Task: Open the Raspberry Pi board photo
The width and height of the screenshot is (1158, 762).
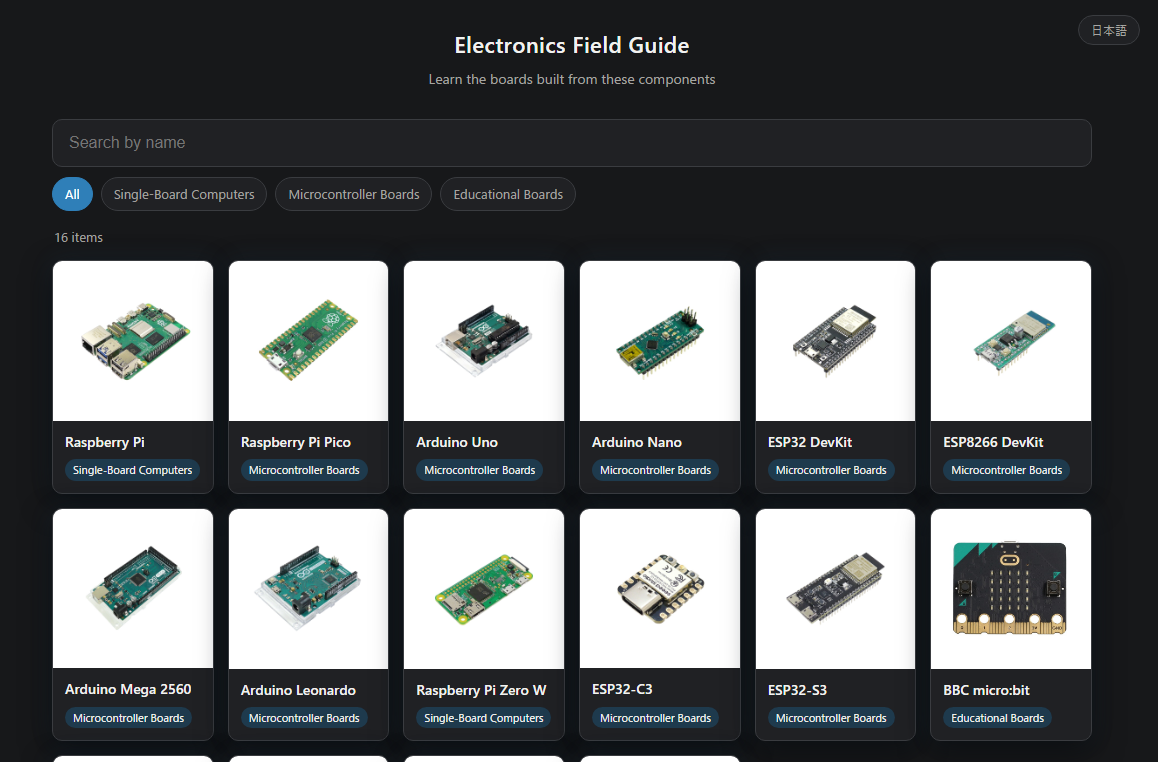Action: [x=133, y=341]
